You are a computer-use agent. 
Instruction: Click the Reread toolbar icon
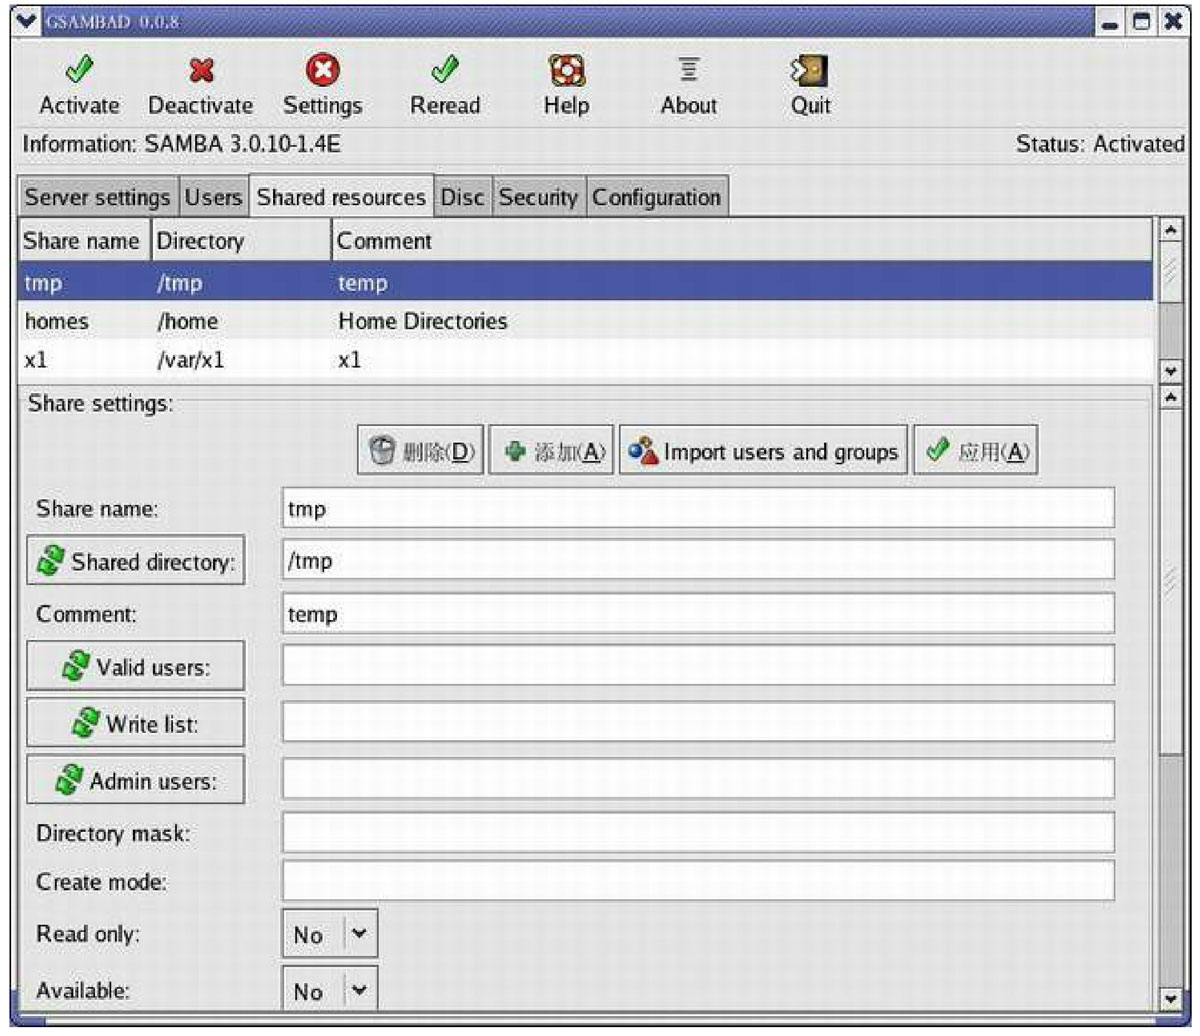[x=444, y=70]
